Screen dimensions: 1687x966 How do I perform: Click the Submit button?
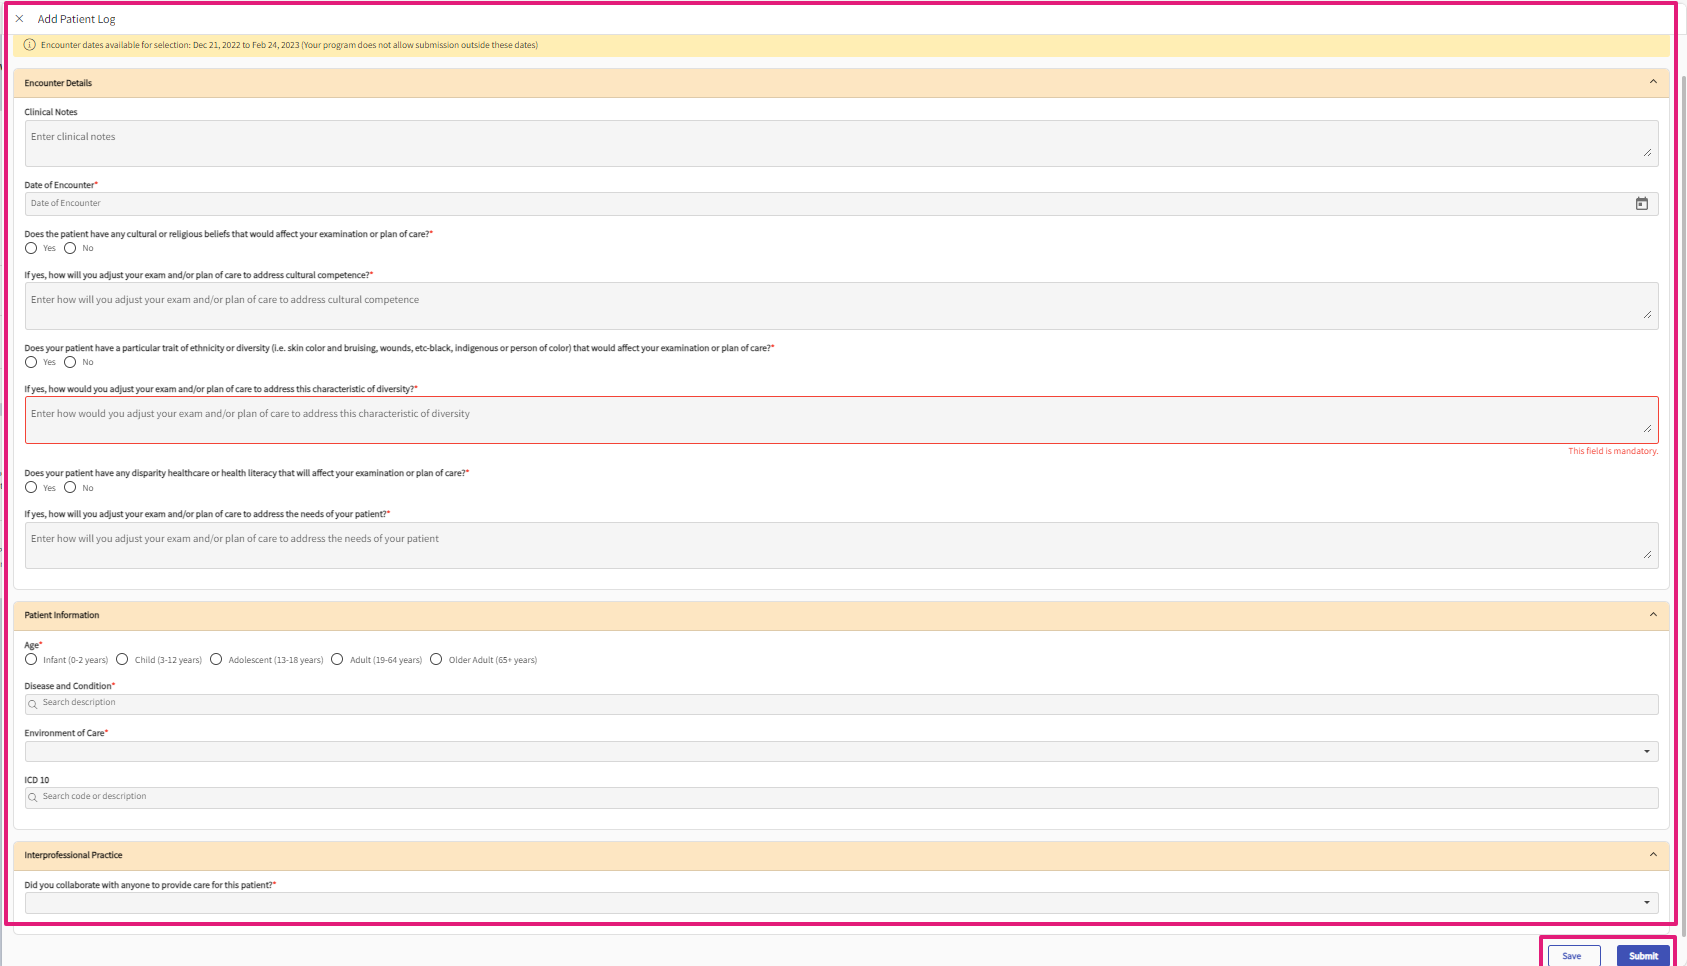pyautogui.click(x=1643, y=956)
